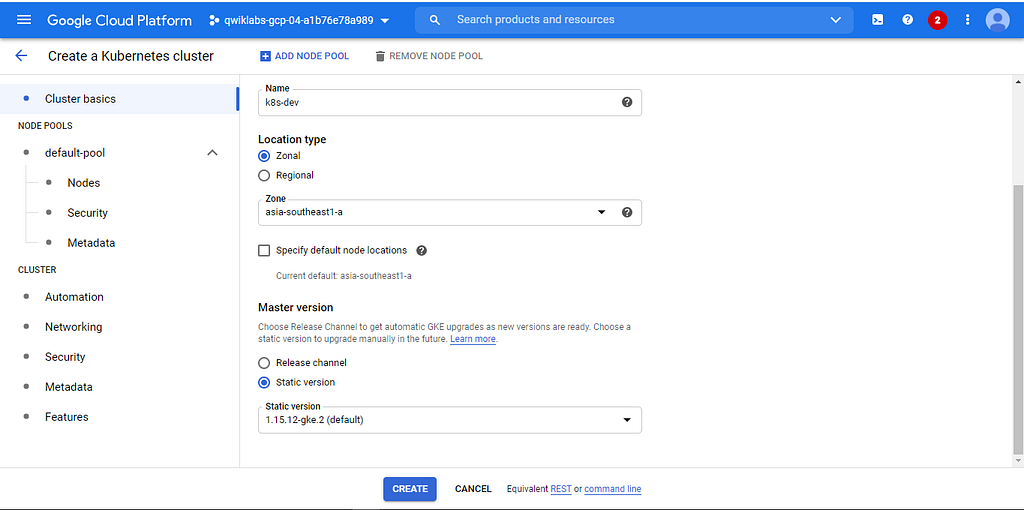Viewport: 1024px width, 510px height.
Task: Click help icon next to Zone dropdown
Action: click(x=627, y=212)
